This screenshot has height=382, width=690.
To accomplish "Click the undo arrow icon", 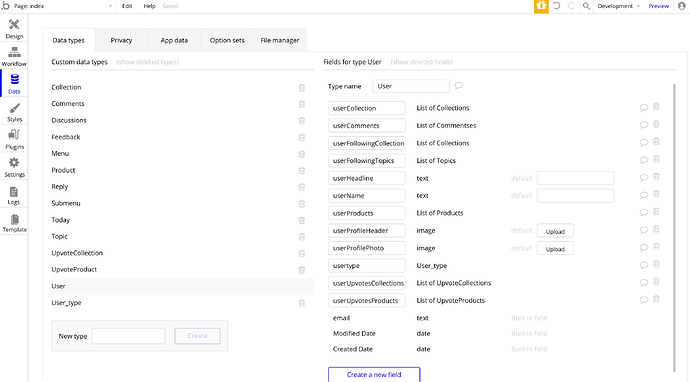I will [557, 6].
